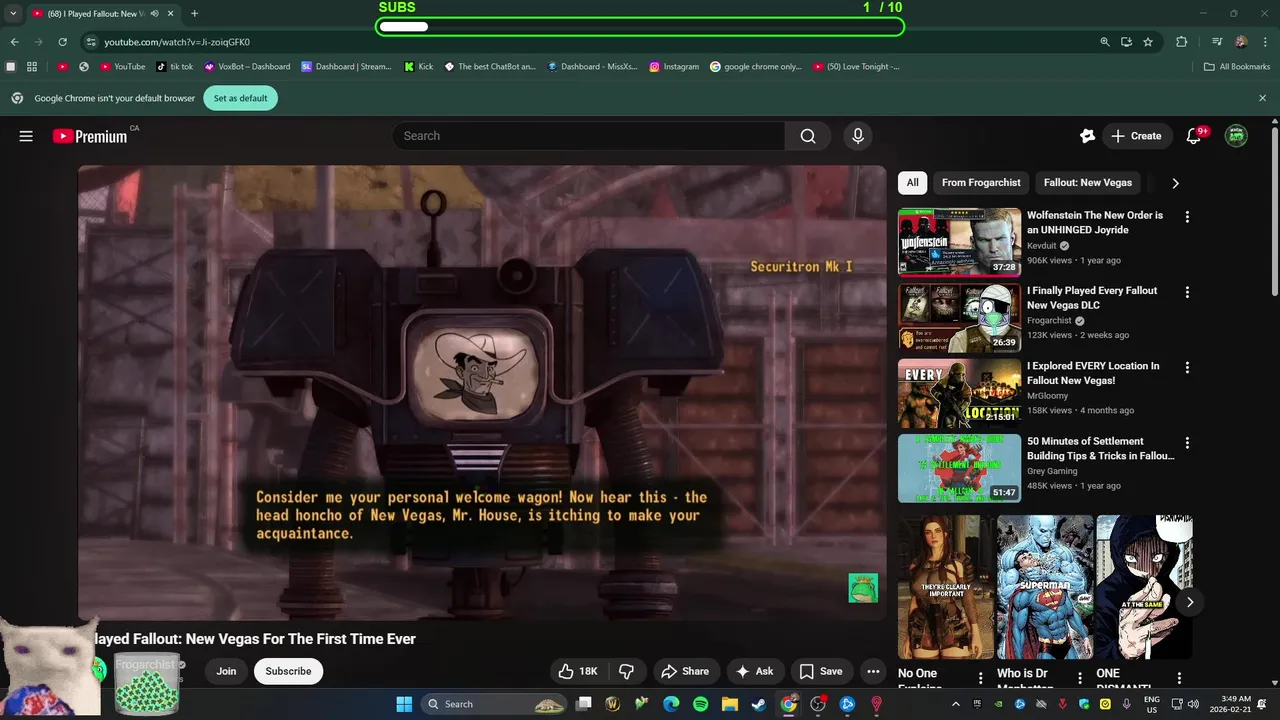Save the video to a playlist
Screen dimensions: 1280x720
[821, 671]
